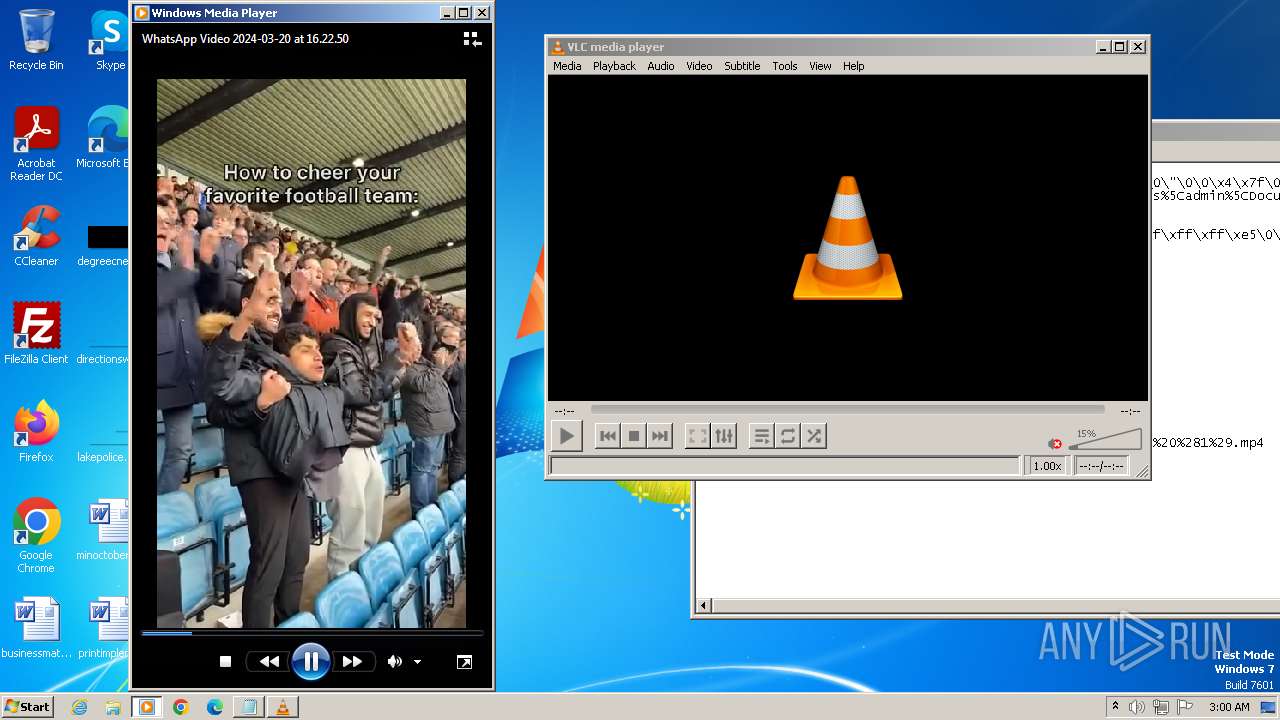The image size is (1280, 720).
Task: Open Recycle Bin on the desktop
Action: (36, 40)
